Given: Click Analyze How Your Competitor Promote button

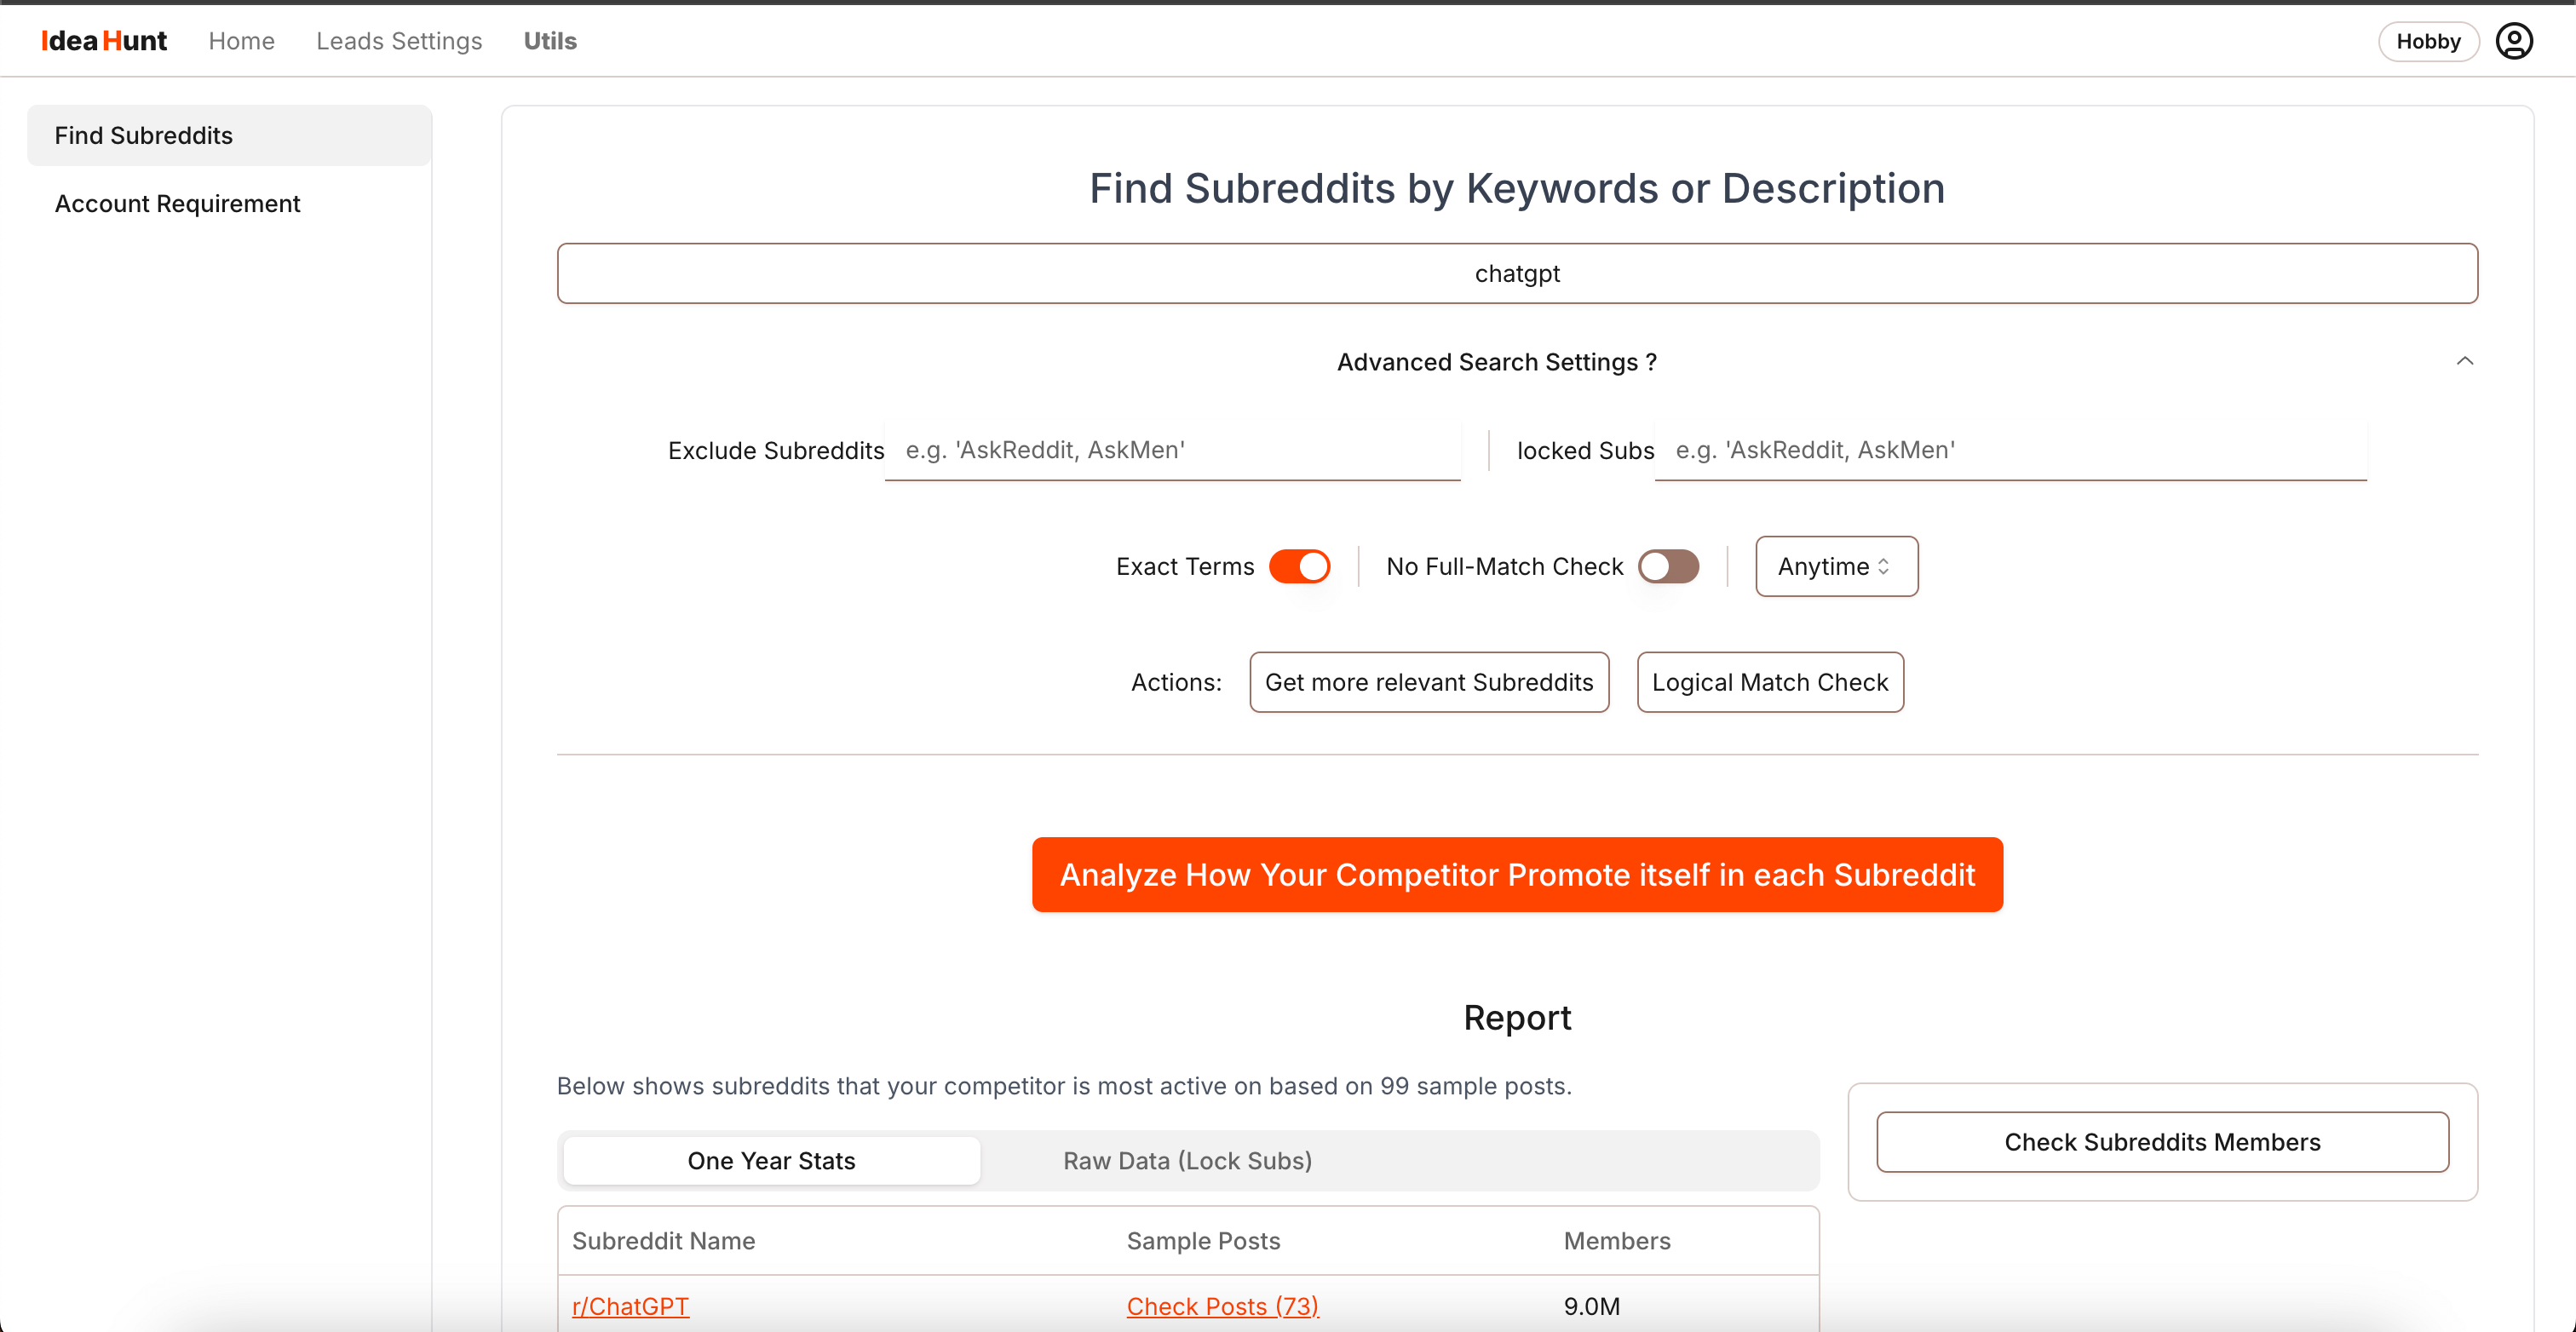Looking at the screenshot, I should click(x=1517, y=875).
